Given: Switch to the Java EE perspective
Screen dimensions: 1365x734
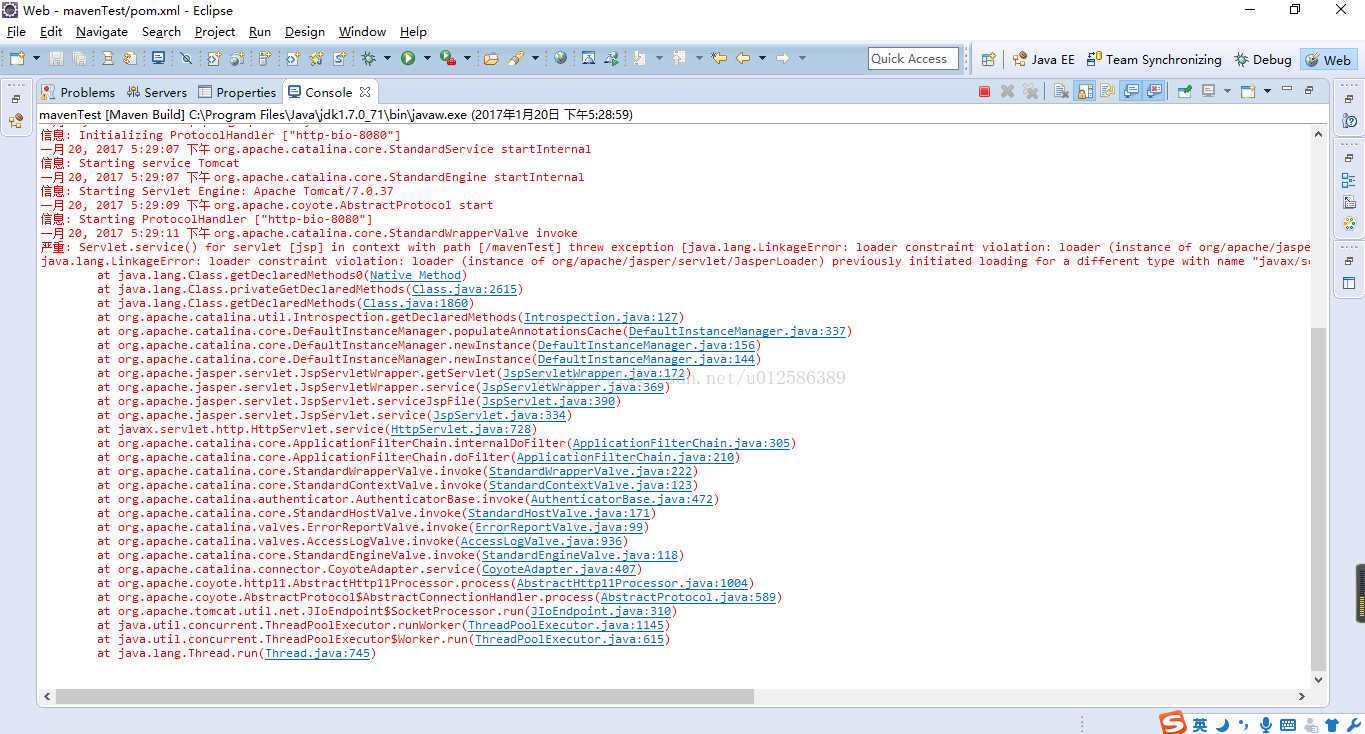Looking at the screenshot, I should 1042,59.
